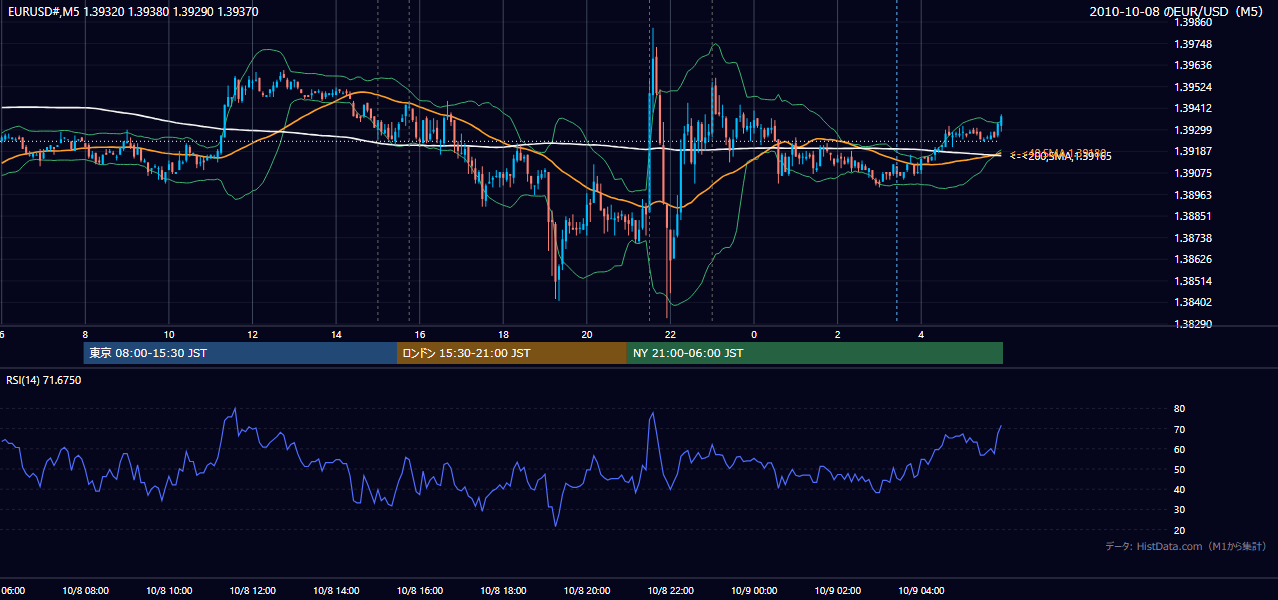
Task: Click hour label 14 under price chart
Action: tap(336, 334)
